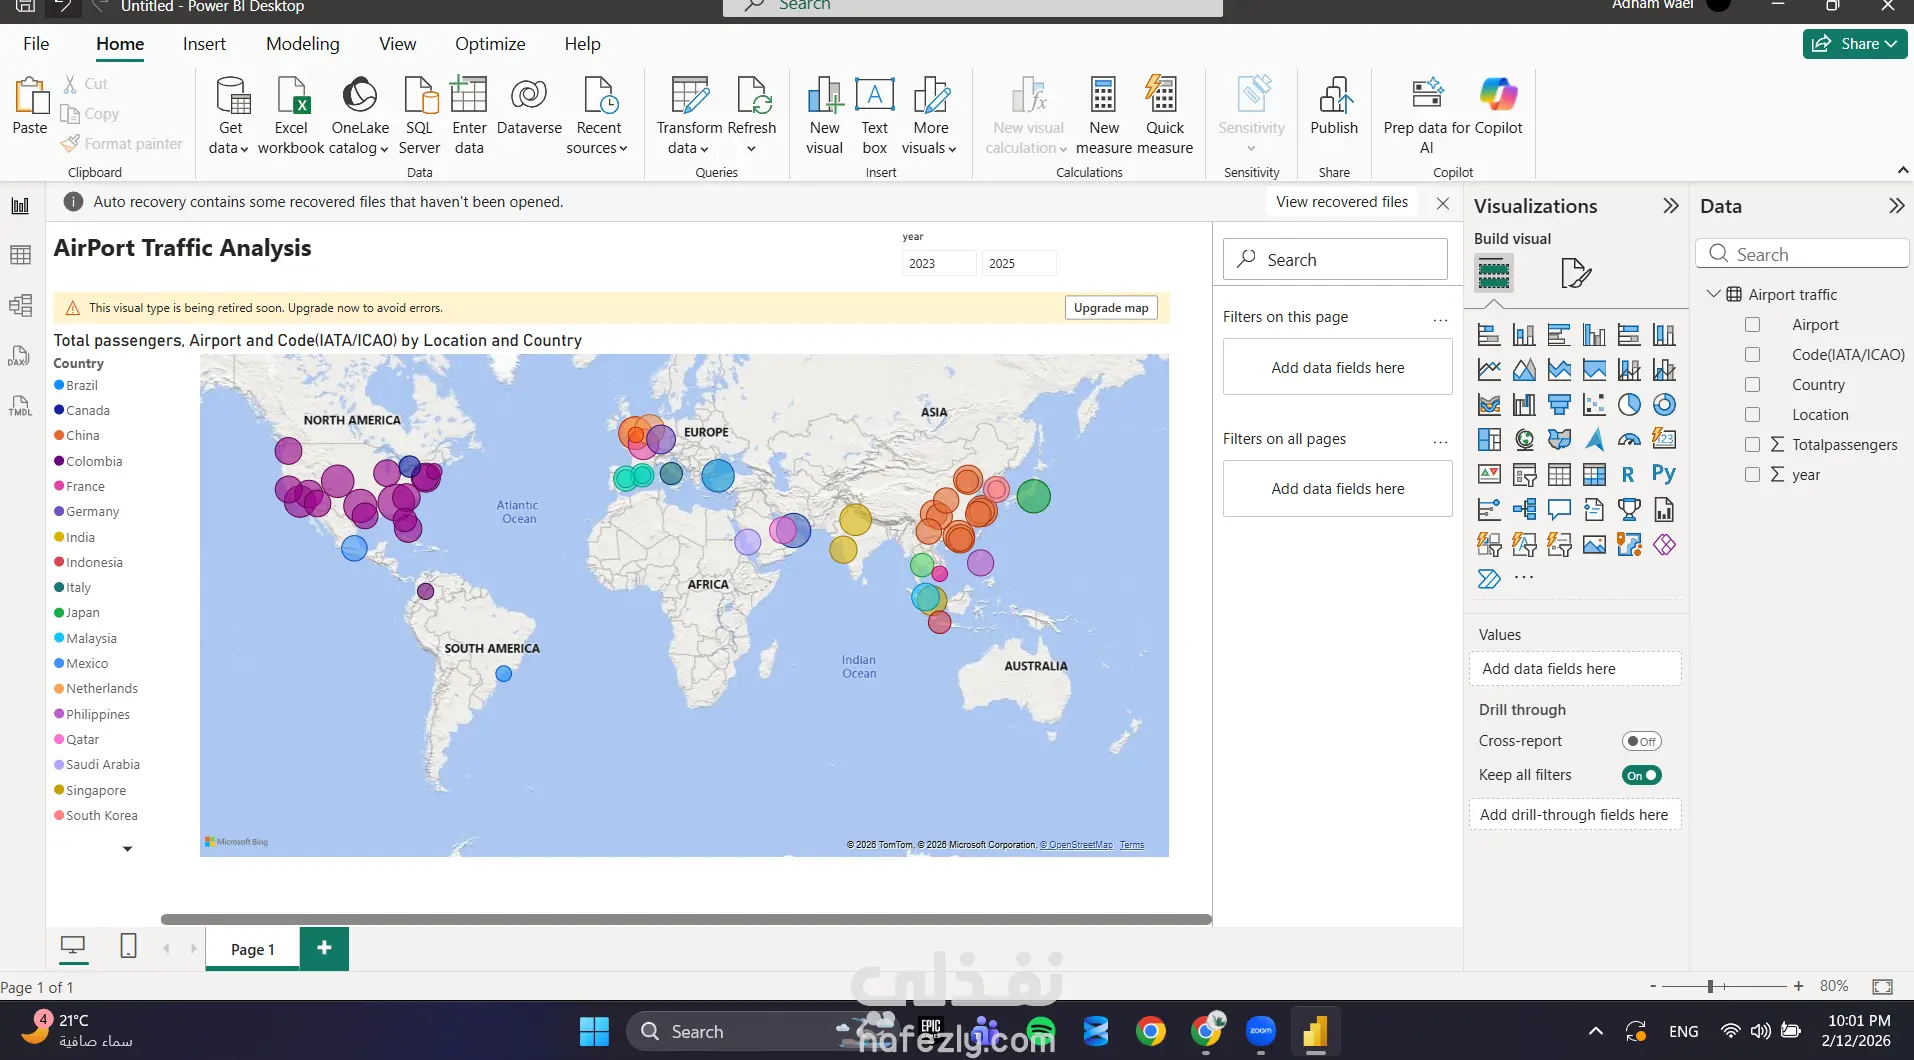Image resolution: width=1914 pixels, height=1060 pixels.
Task: Collapse the Airport traffic table tree
Action: 1713,294
